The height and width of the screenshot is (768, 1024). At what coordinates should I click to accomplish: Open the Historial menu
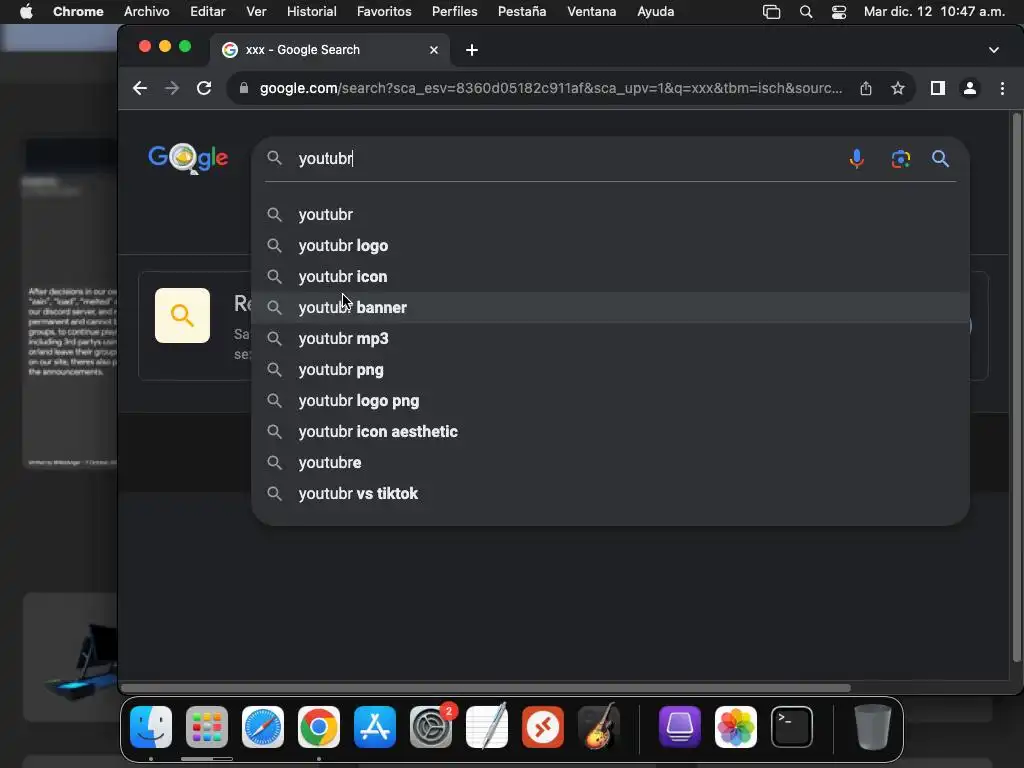[x=312, y=12]
